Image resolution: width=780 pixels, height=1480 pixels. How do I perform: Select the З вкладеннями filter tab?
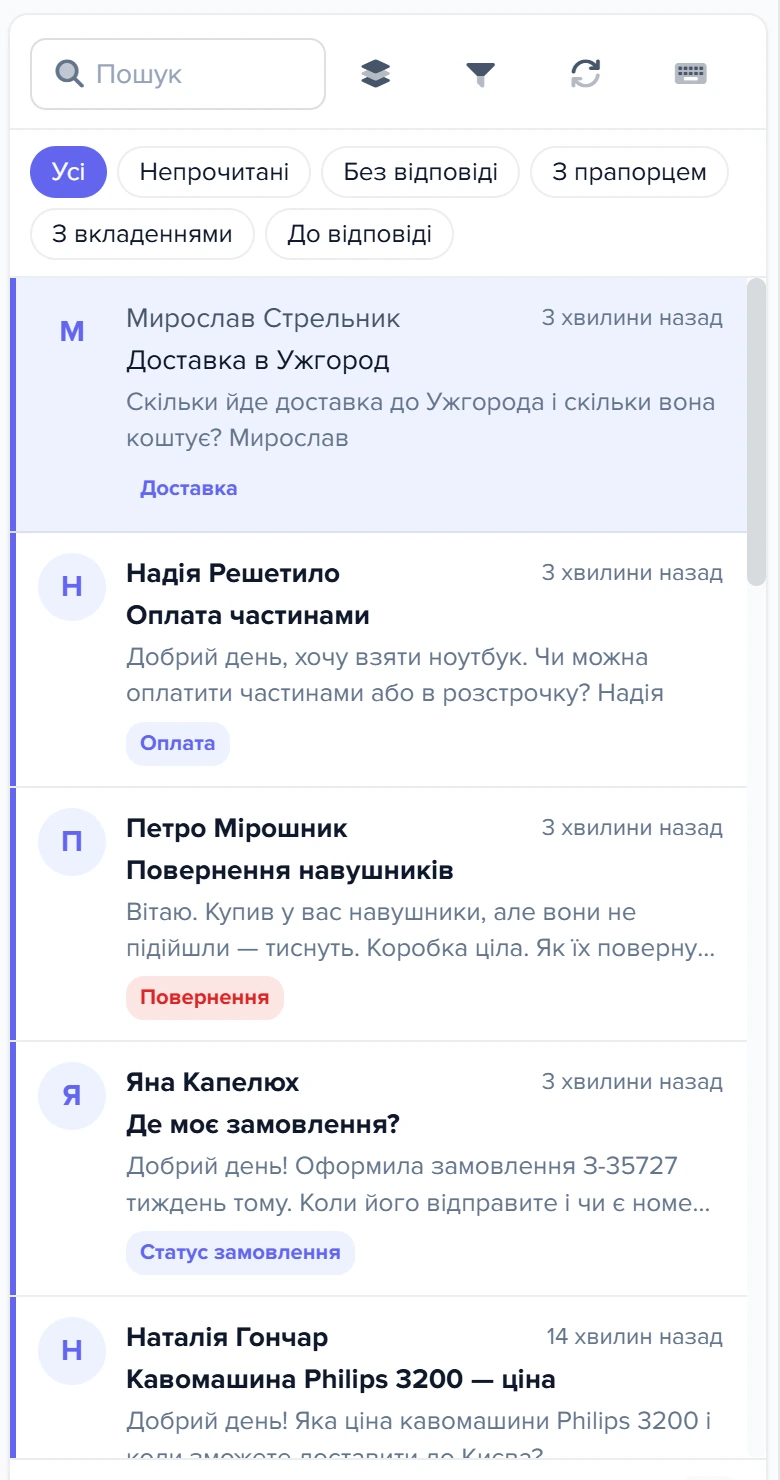click(x=142, y=234)
